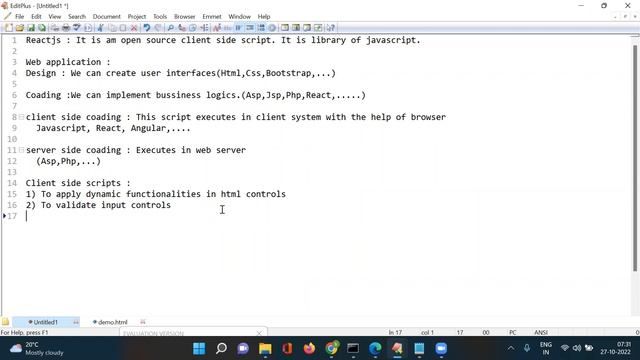Click the Go to Line toolbar icon
Screen dimensions: 640x360
tap(204, 28)
